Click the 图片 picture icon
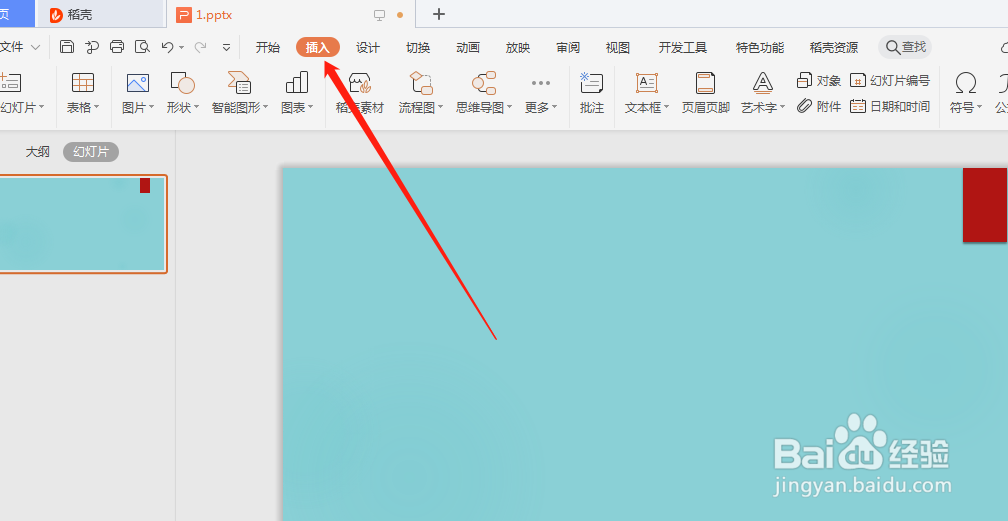The height and width of the screenshot is (521, 1008). click(138, 83)
